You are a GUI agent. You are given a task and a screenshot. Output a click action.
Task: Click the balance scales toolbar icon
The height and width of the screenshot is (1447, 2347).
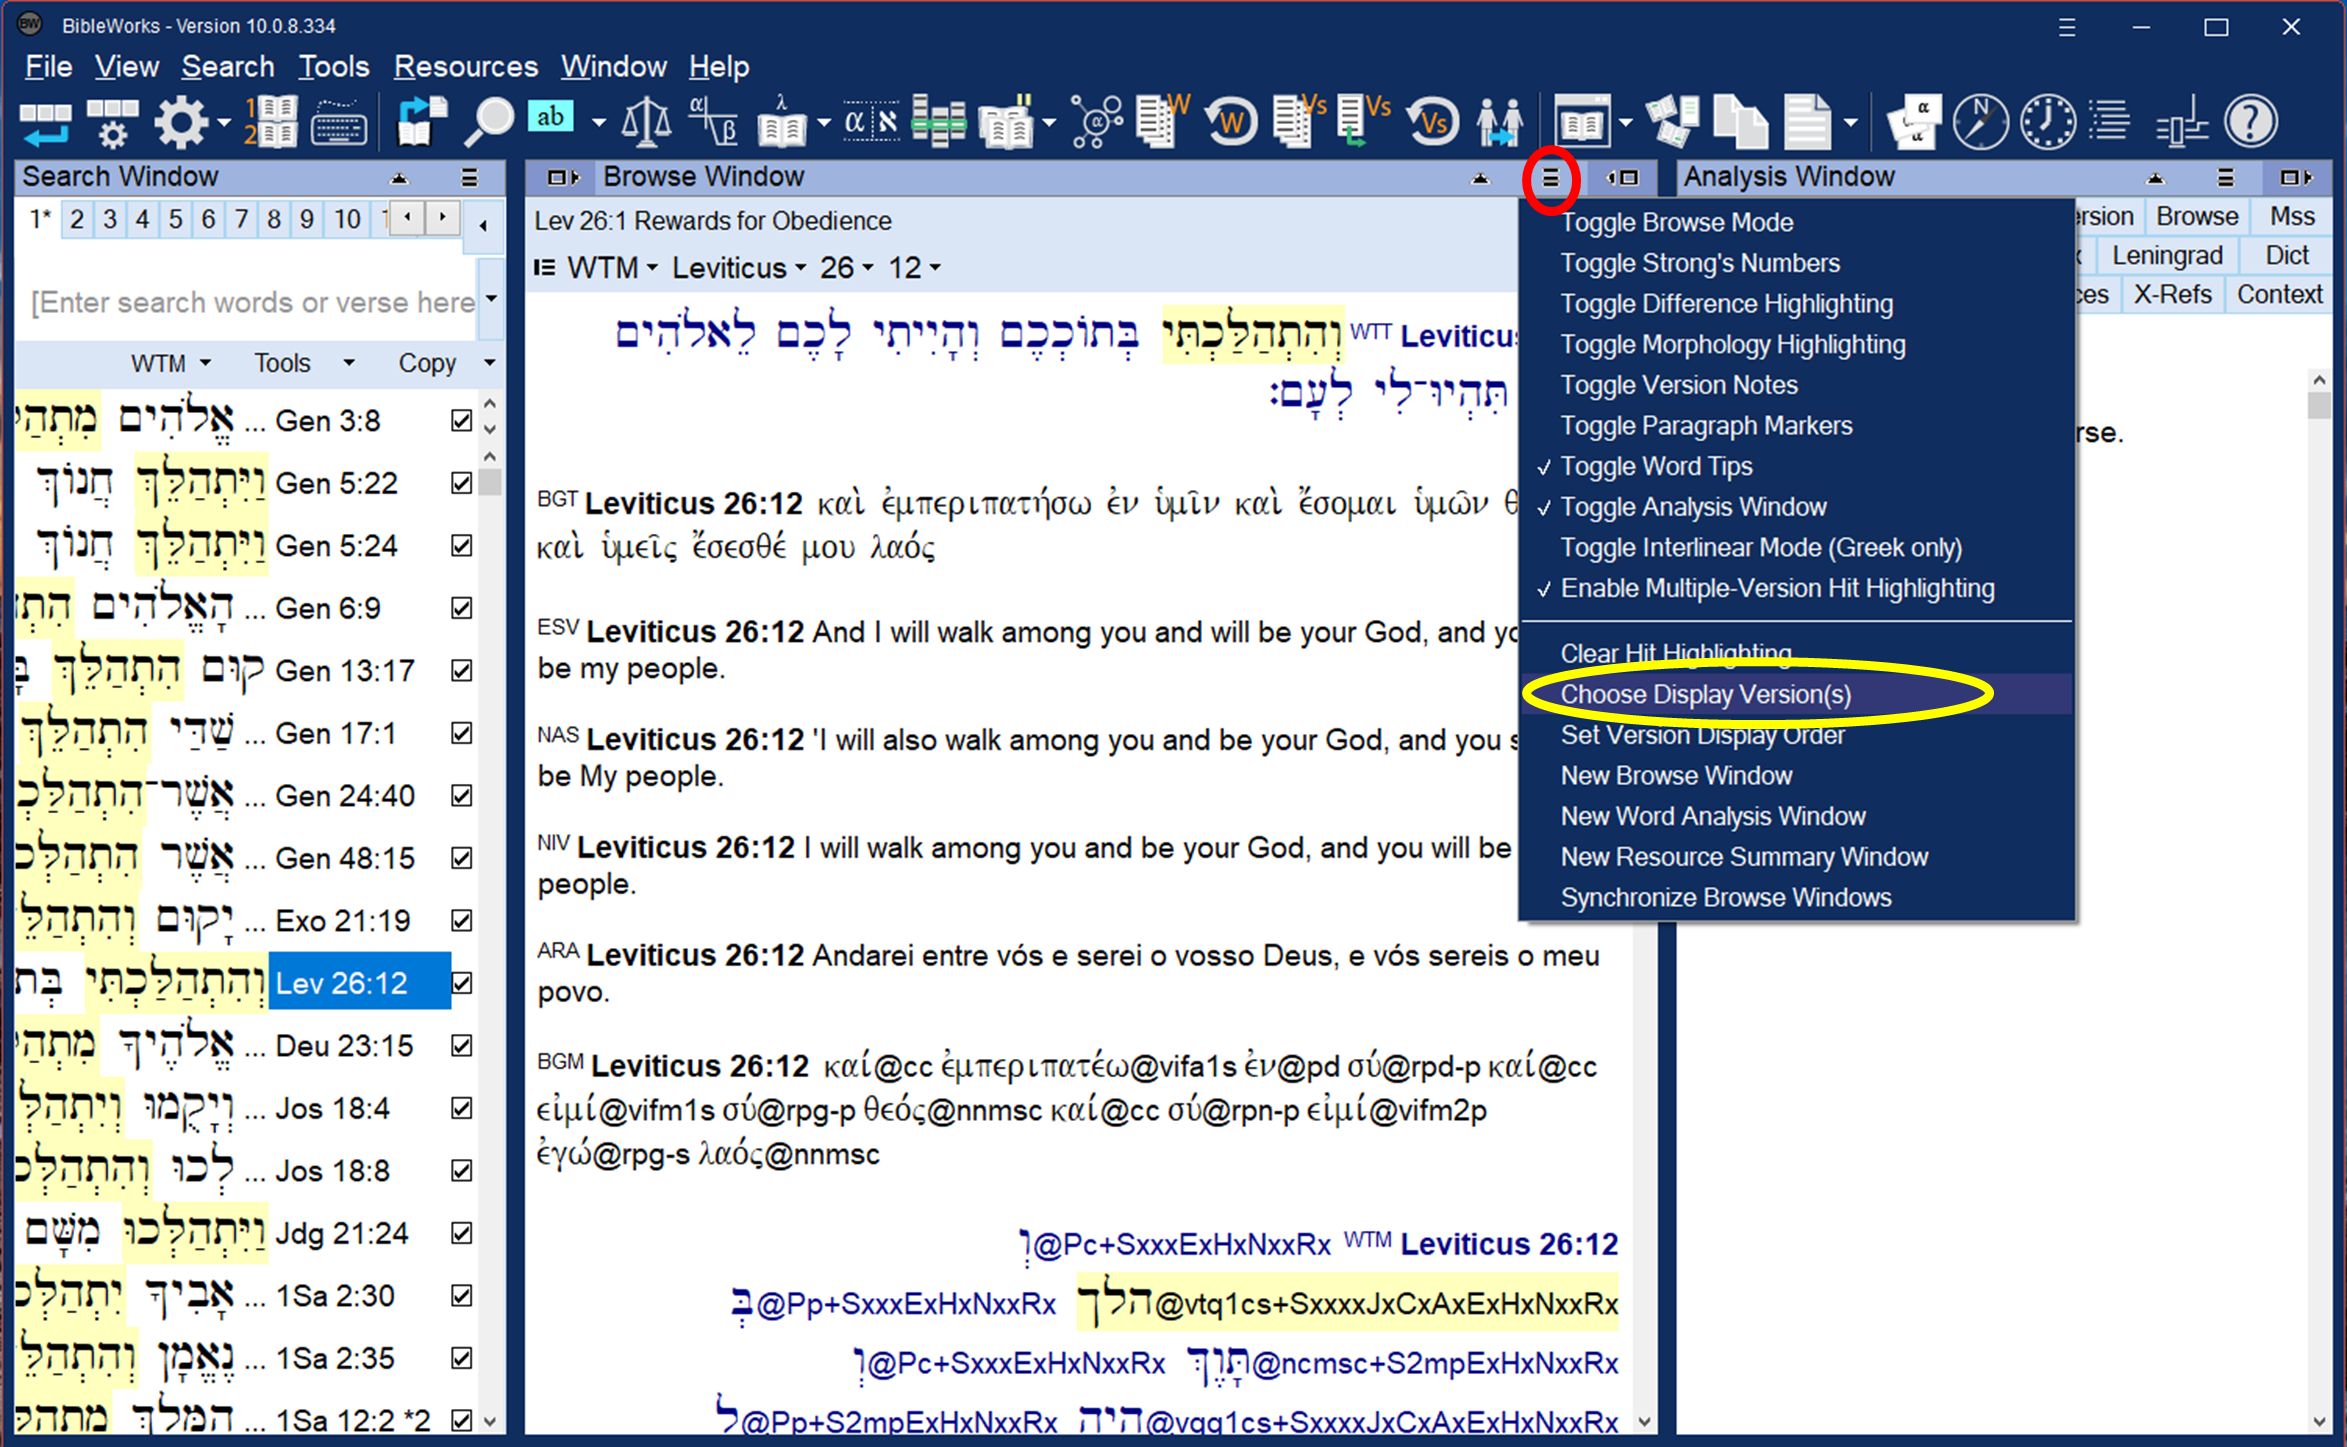pos(646,122)
